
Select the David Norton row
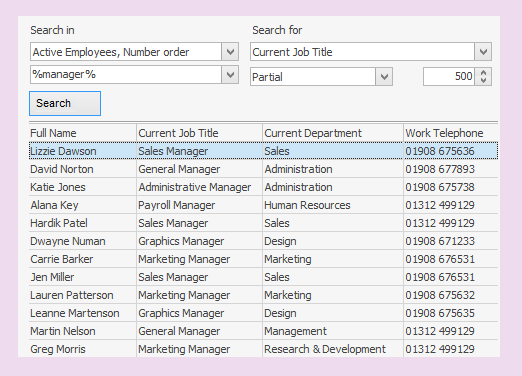pos(263,169)
